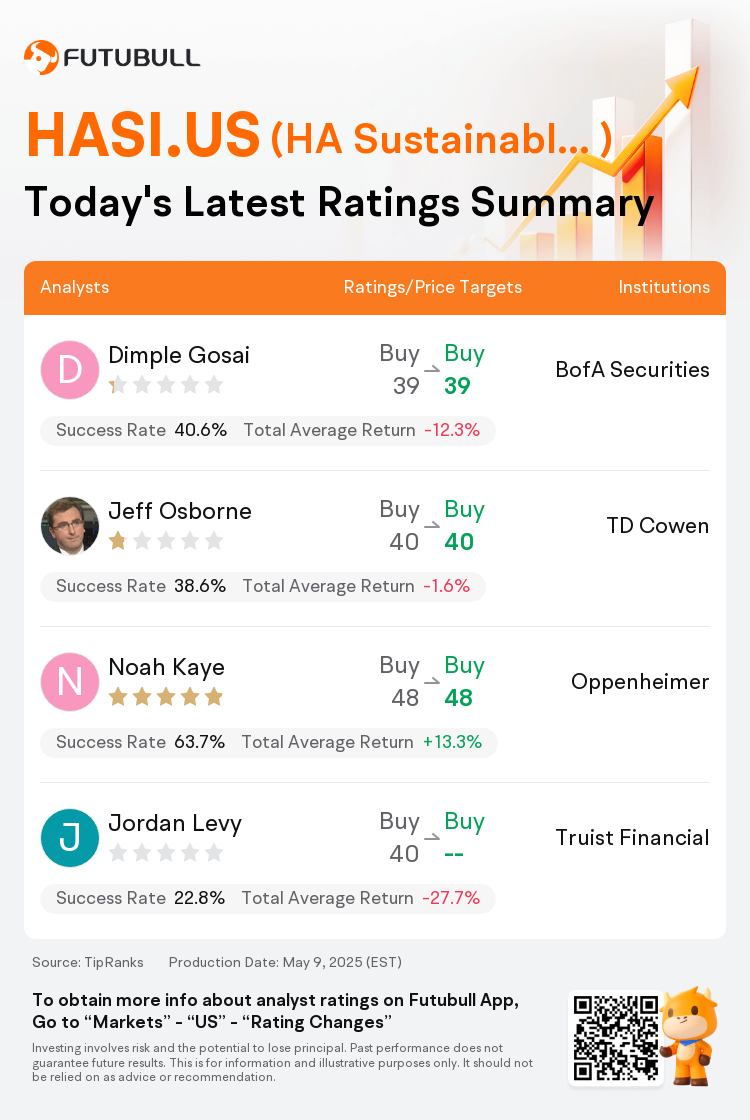Click the Truist Financial institution name

point(632,837)
